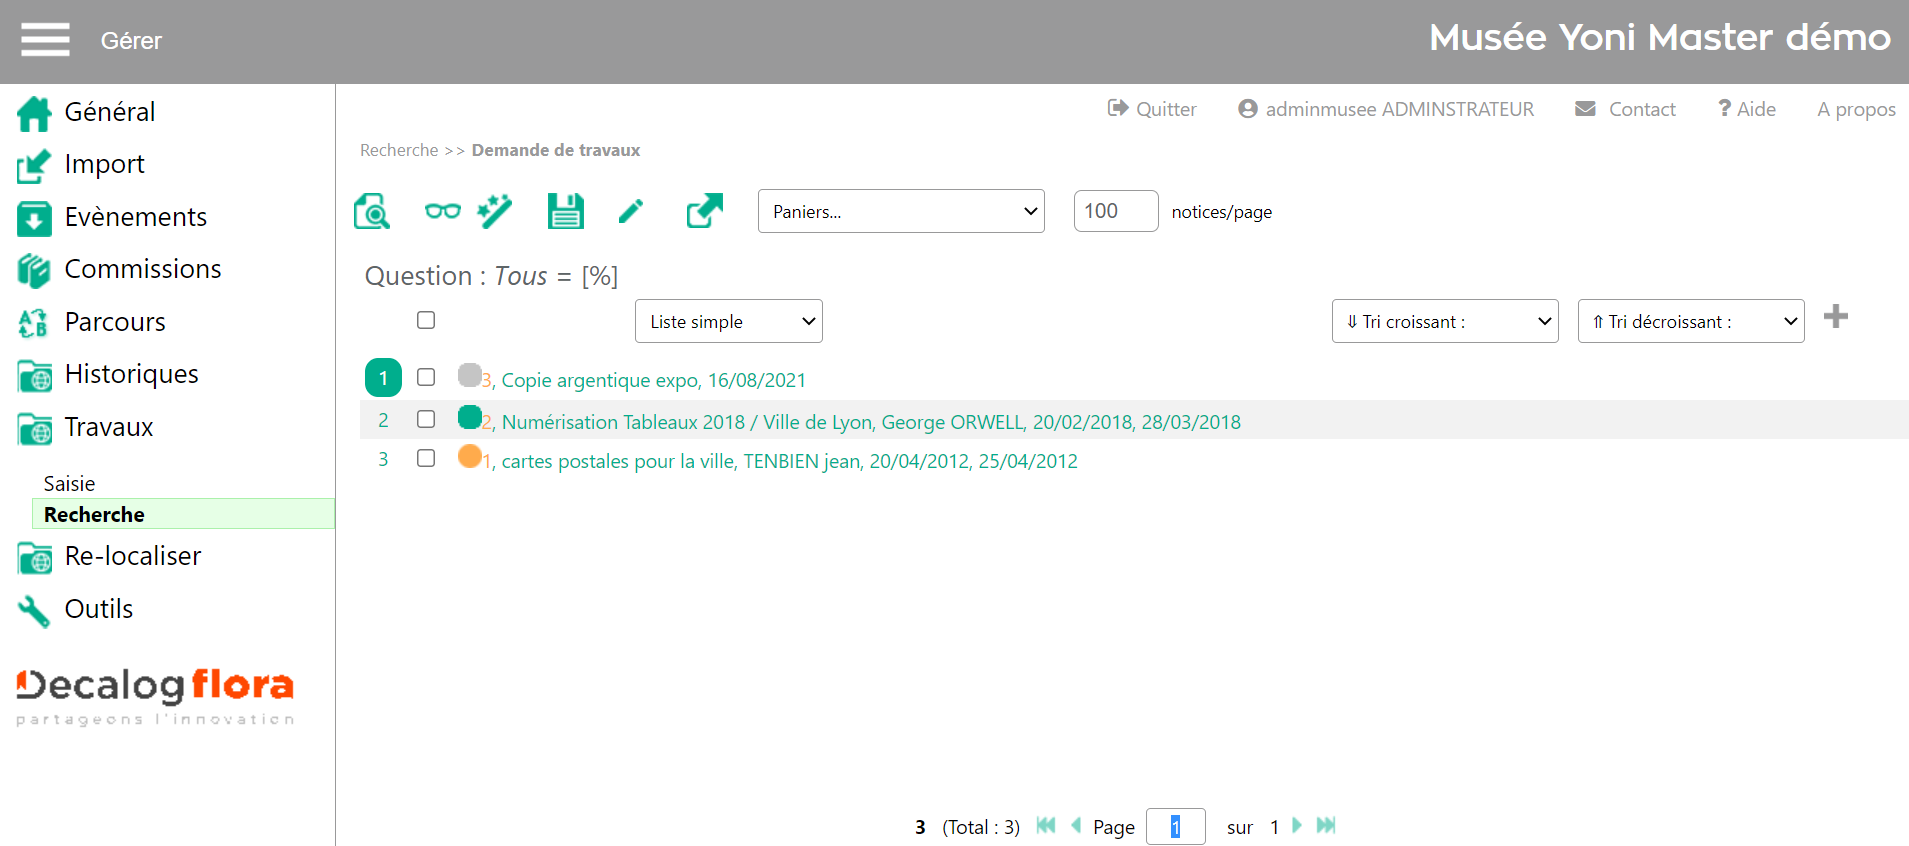This screenshot has height=846, width=1909.
Task: Click the plus icon to add sort
Action: [x=1835, y=317]
